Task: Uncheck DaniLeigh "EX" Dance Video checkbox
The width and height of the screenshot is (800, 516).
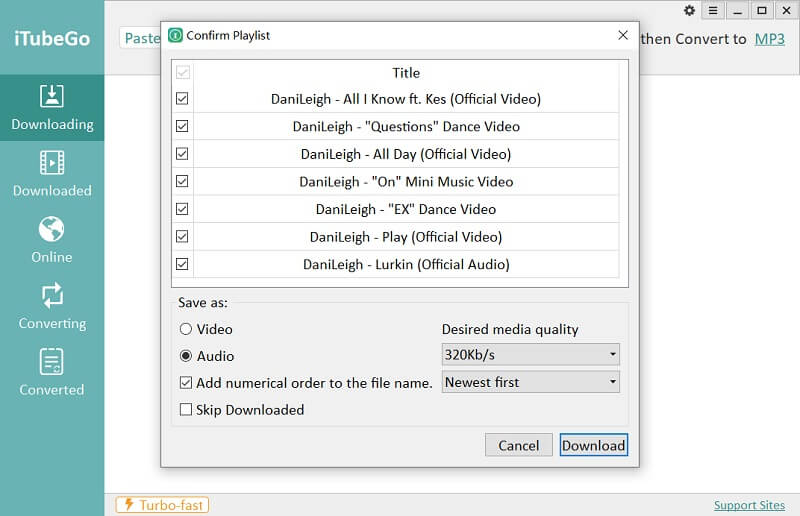Action: pyautogui.click(x=182, y=209)
